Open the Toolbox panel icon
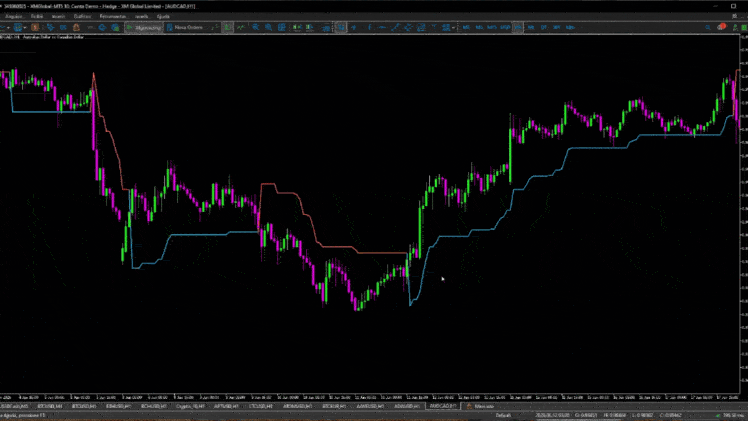The height and width of the screenshot is (421, 748). 76,27
